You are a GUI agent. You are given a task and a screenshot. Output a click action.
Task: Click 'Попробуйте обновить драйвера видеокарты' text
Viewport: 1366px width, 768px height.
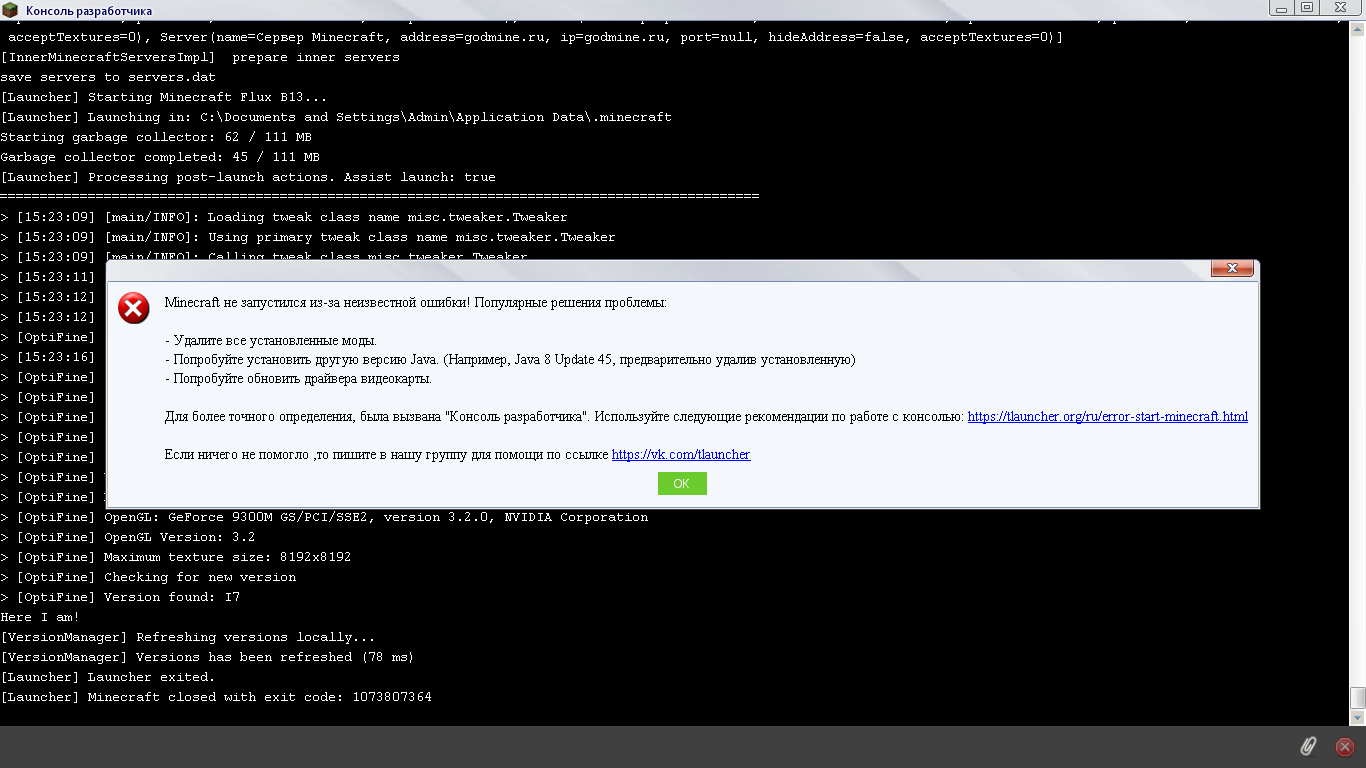pyautogui.click(x=298, y=379)
